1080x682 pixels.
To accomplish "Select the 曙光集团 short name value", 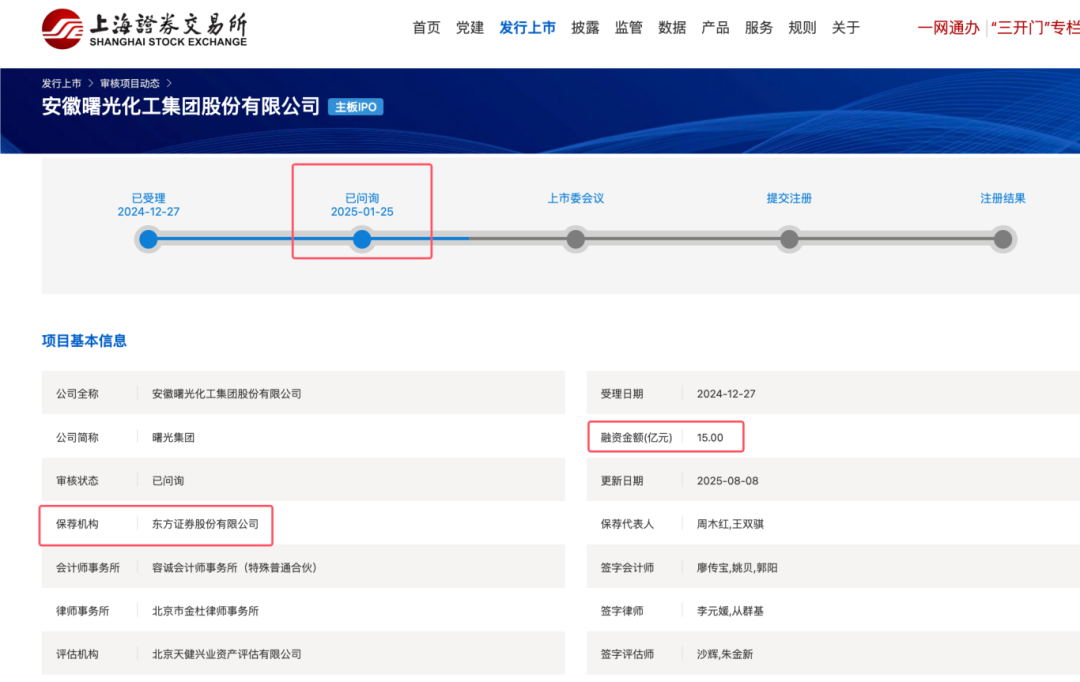I will click(x=173, y=437).
